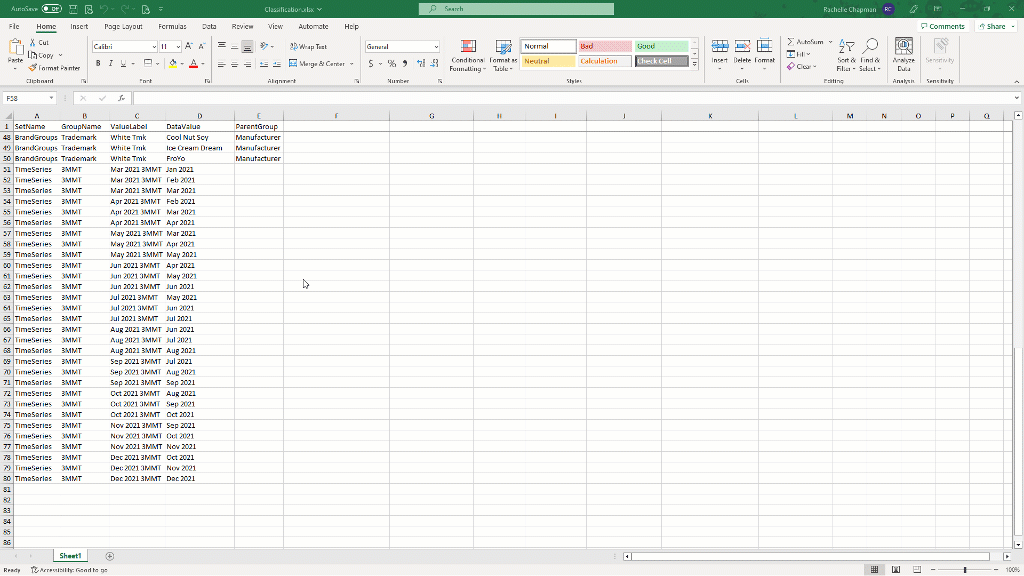Toggle Italic formatting
This screenshot has width=1024, height=576.
pos(110,64)
